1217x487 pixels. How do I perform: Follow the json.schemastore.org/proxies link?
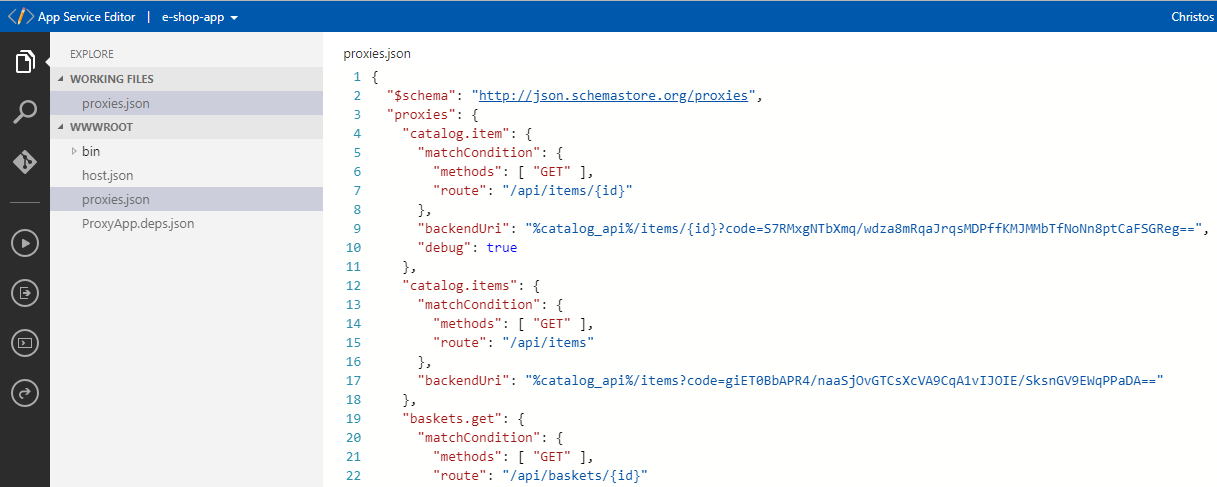coord(614,96)
